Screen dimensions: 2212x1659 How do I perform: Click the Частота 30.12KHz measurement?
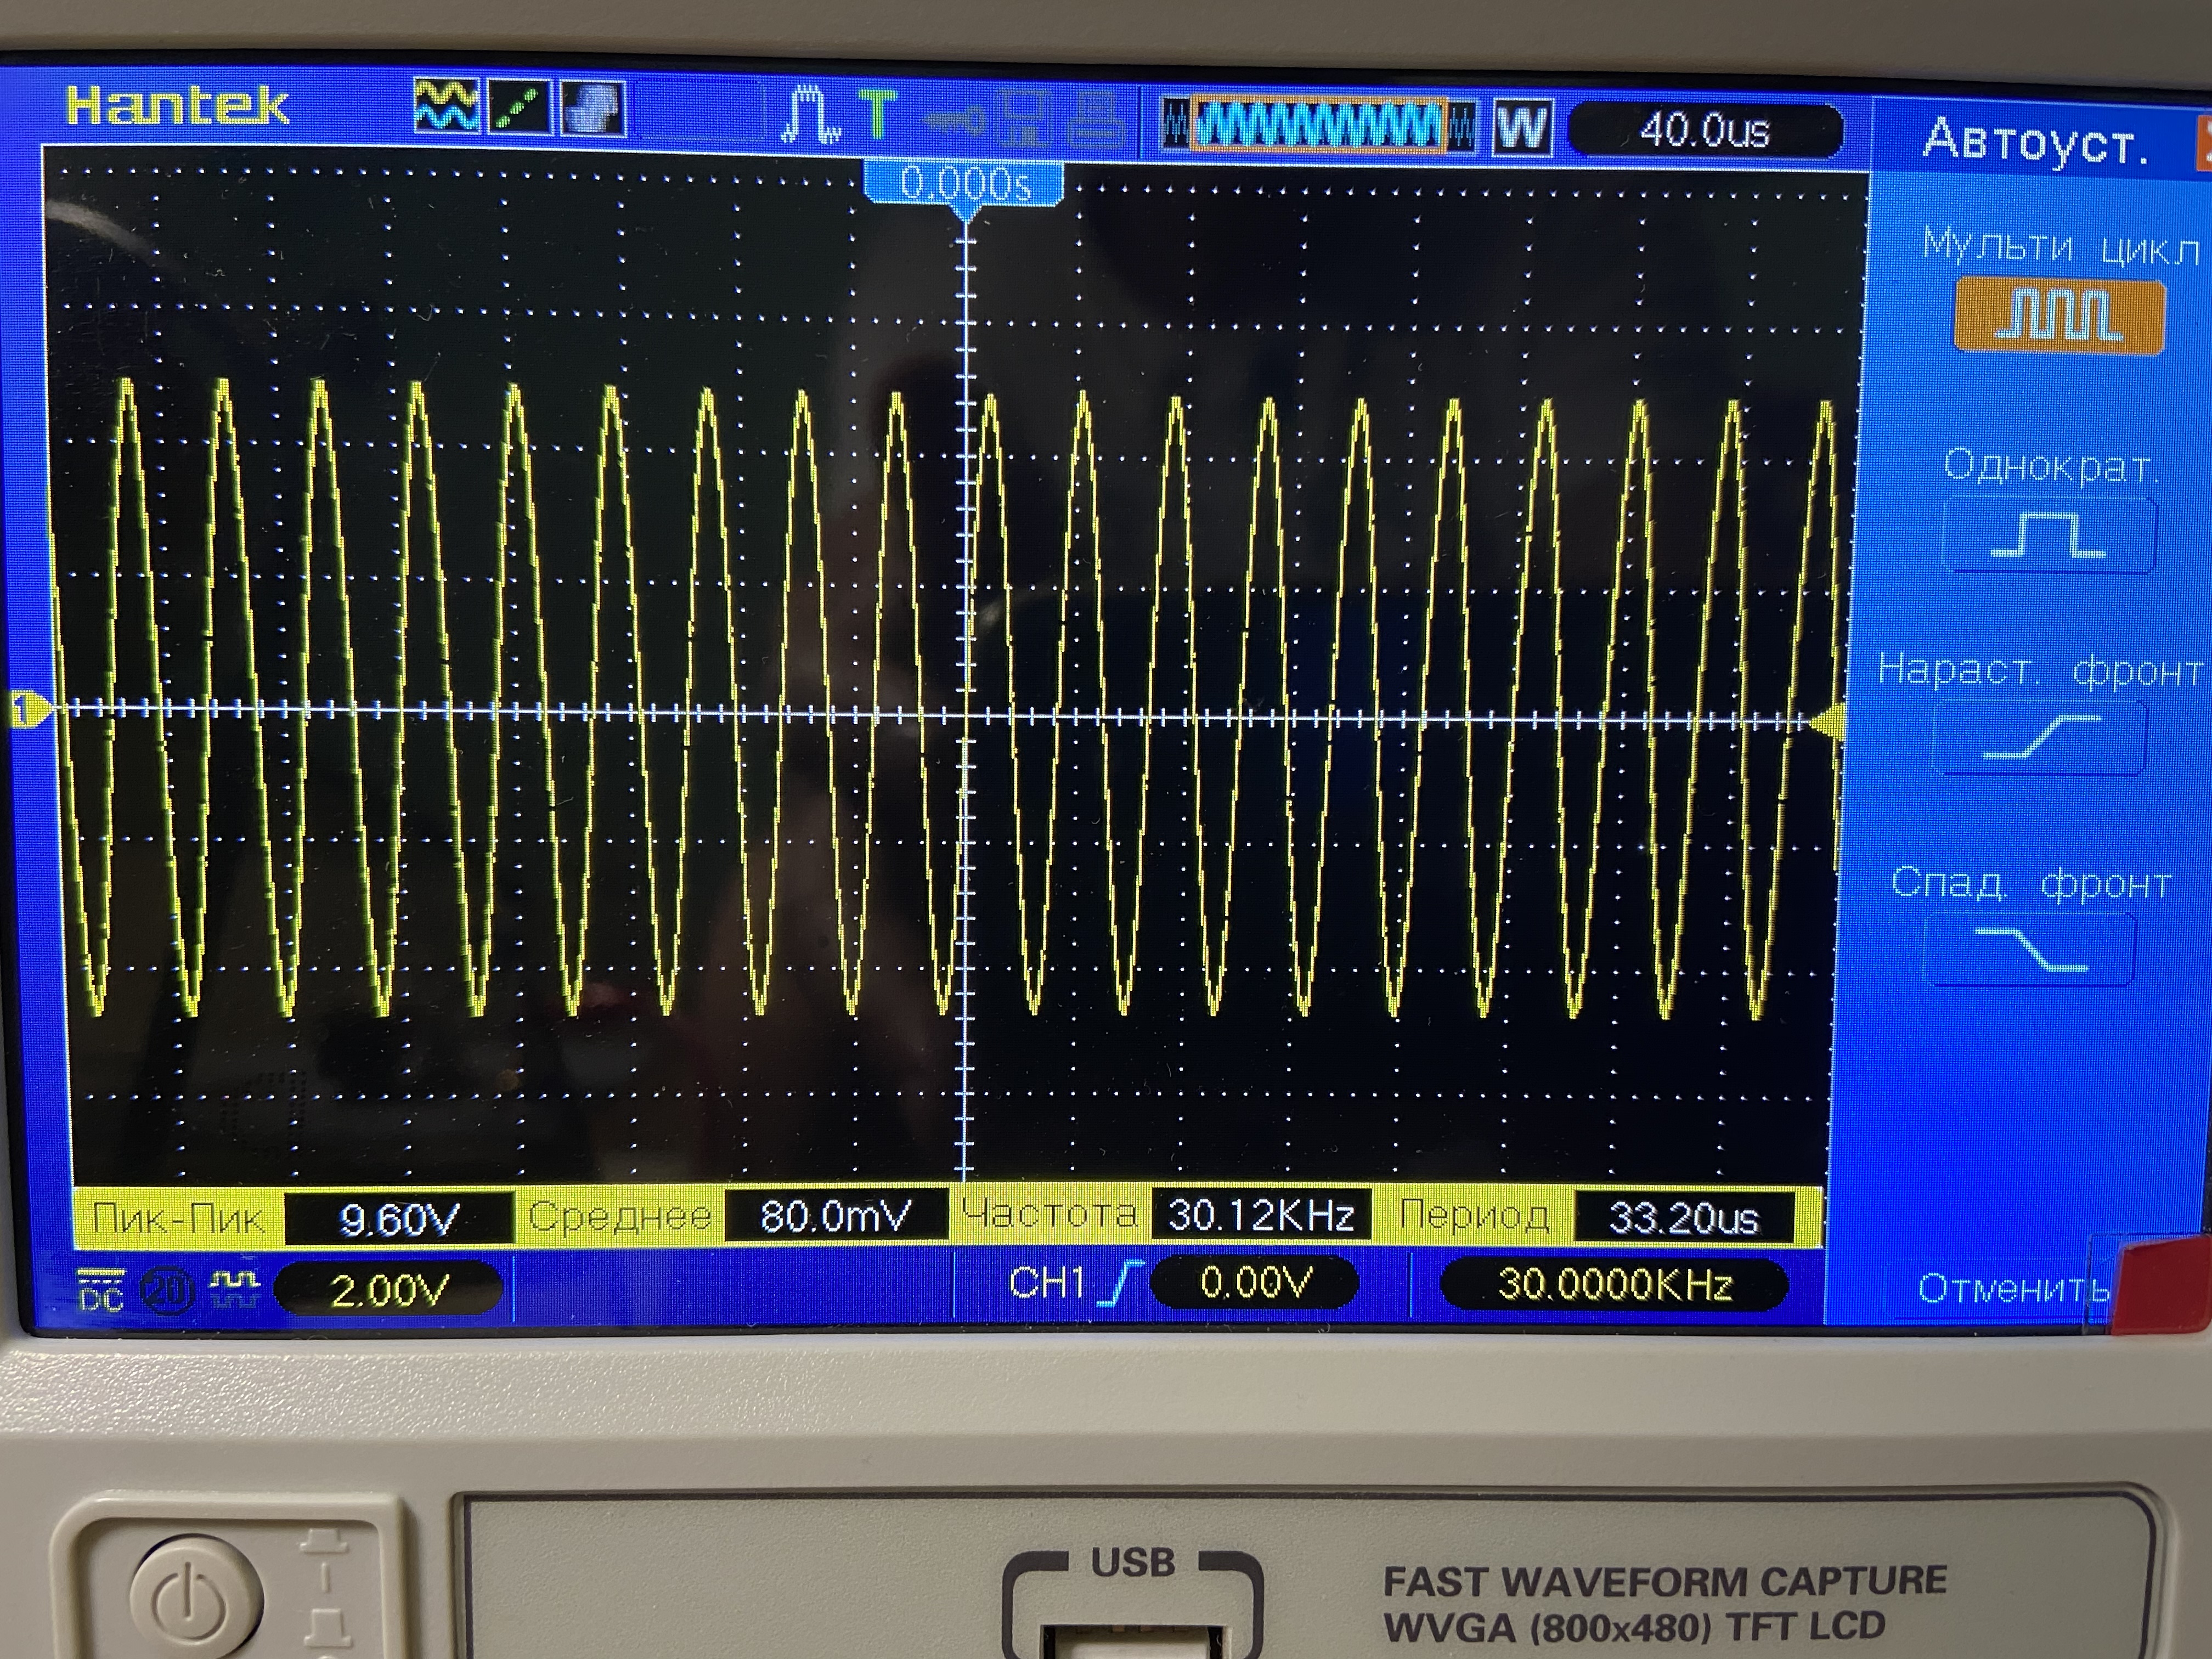(1260, 1215)
